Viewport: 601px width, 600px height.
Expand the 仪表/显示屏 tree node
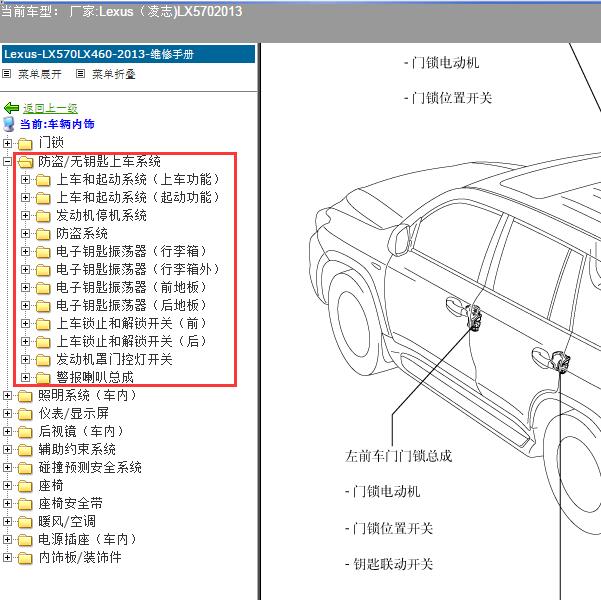click(7, 414)
